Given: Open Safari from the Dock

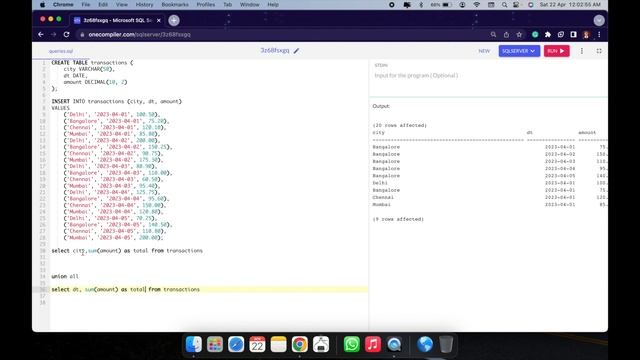Looking at the screenshot, I should [236, 344].
